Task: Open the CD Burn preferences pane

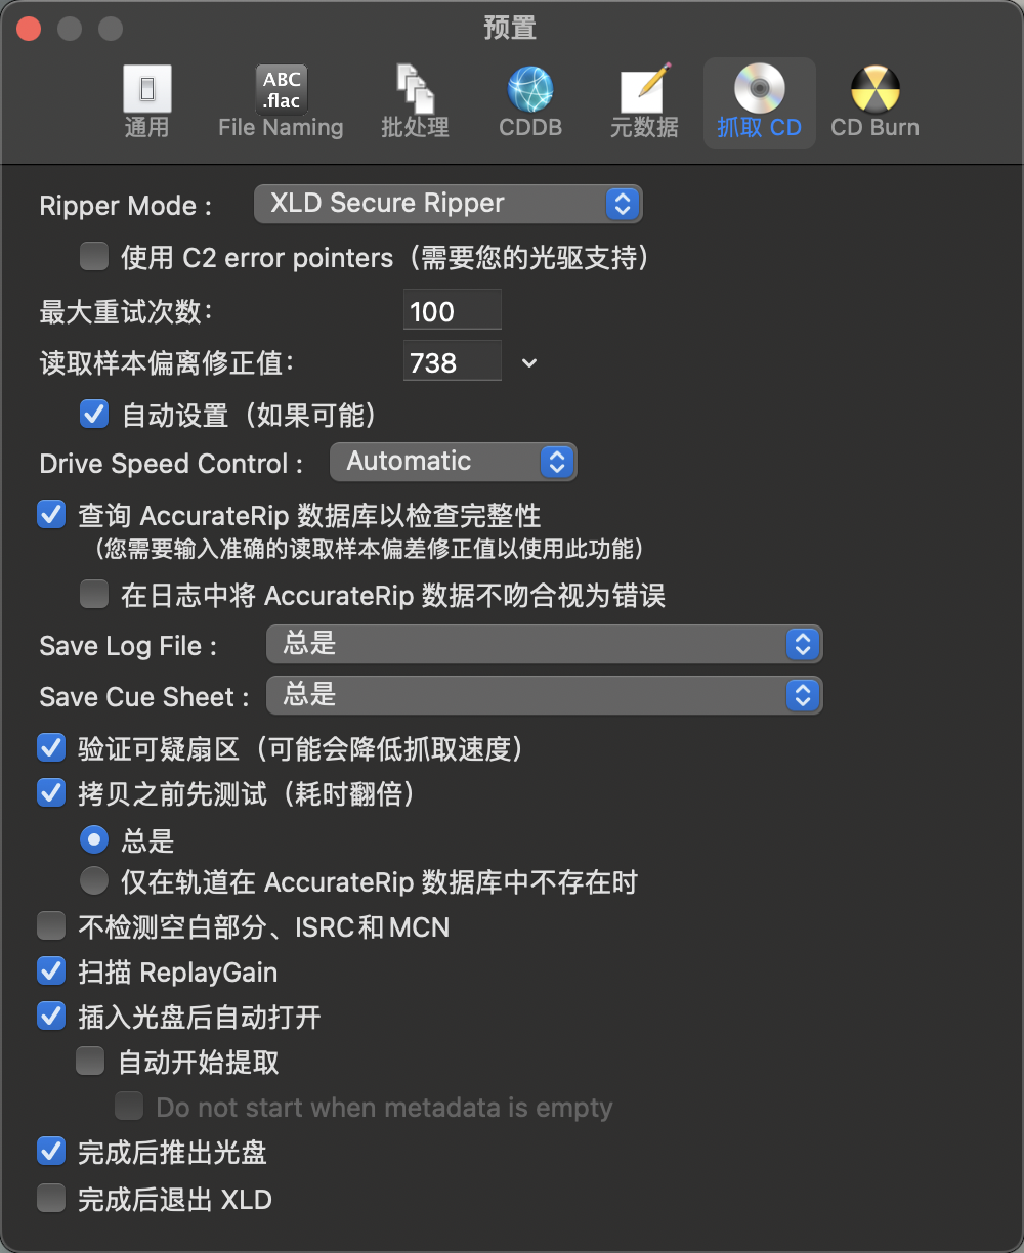Action: 874,100
